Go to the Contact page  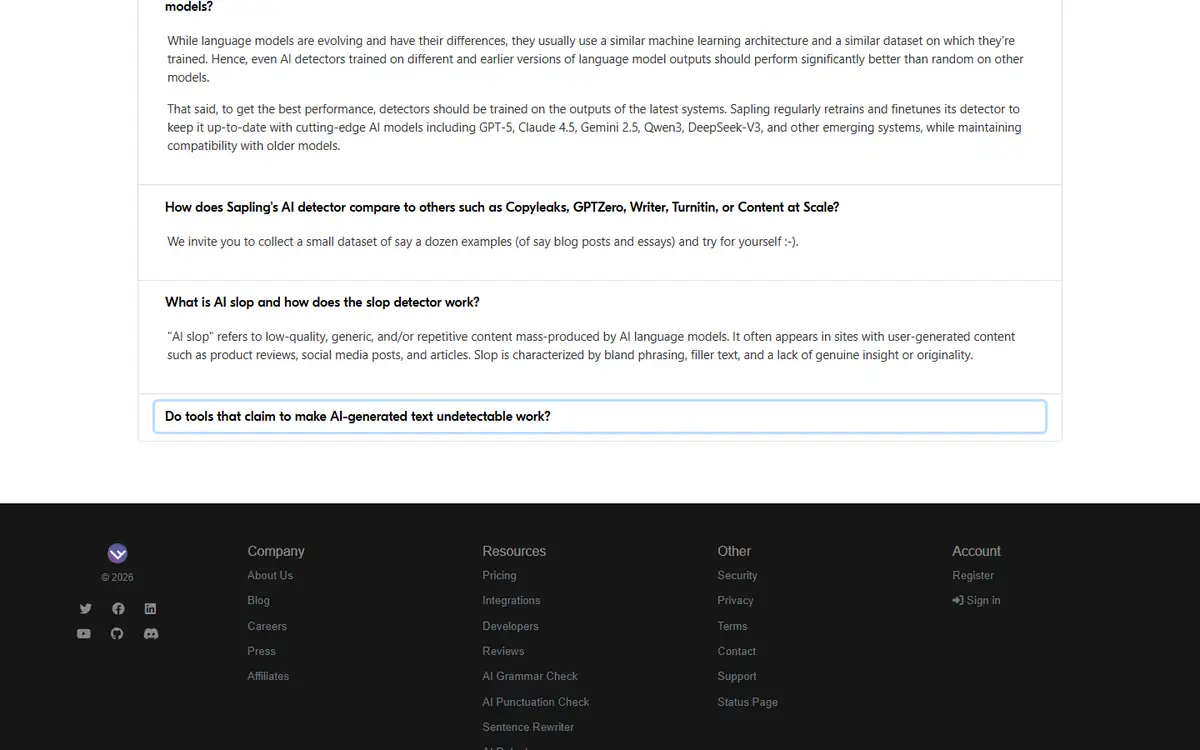[736, 651]
